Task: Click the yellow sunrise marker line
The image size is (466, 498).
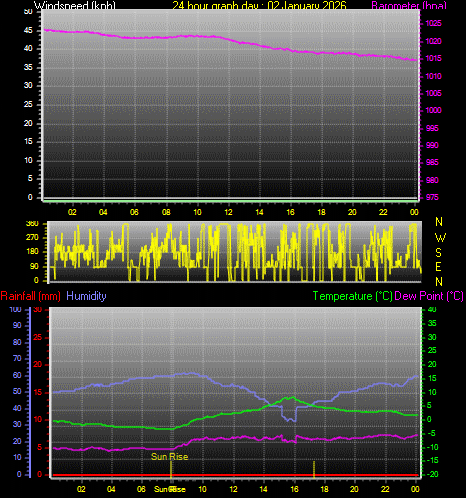Action: click(171, 469)
